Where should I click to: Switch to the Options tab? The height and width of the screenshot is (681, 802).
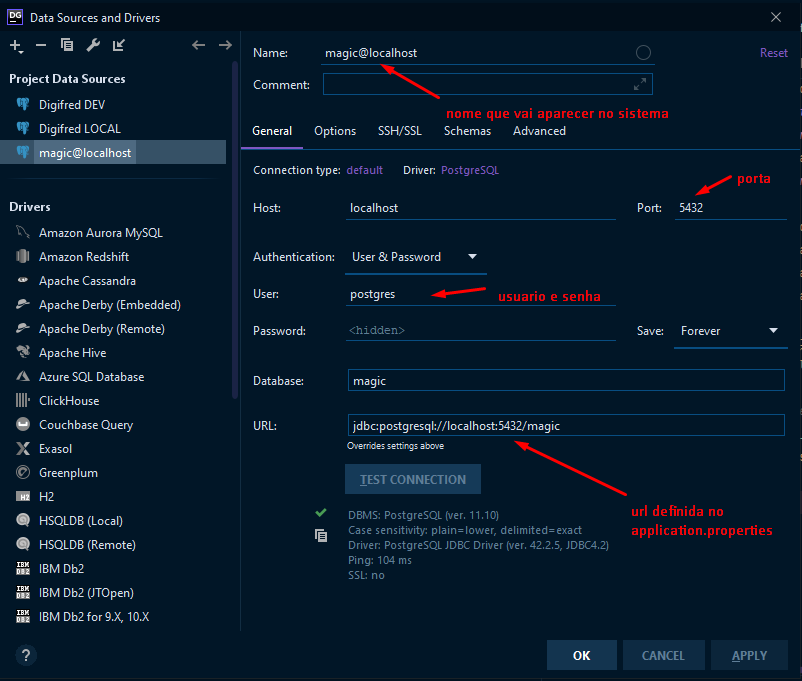point(335,131)
